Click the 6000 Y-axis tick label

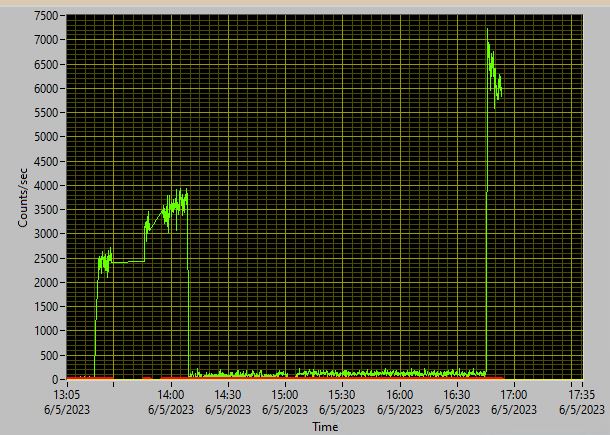coord(46,89)
